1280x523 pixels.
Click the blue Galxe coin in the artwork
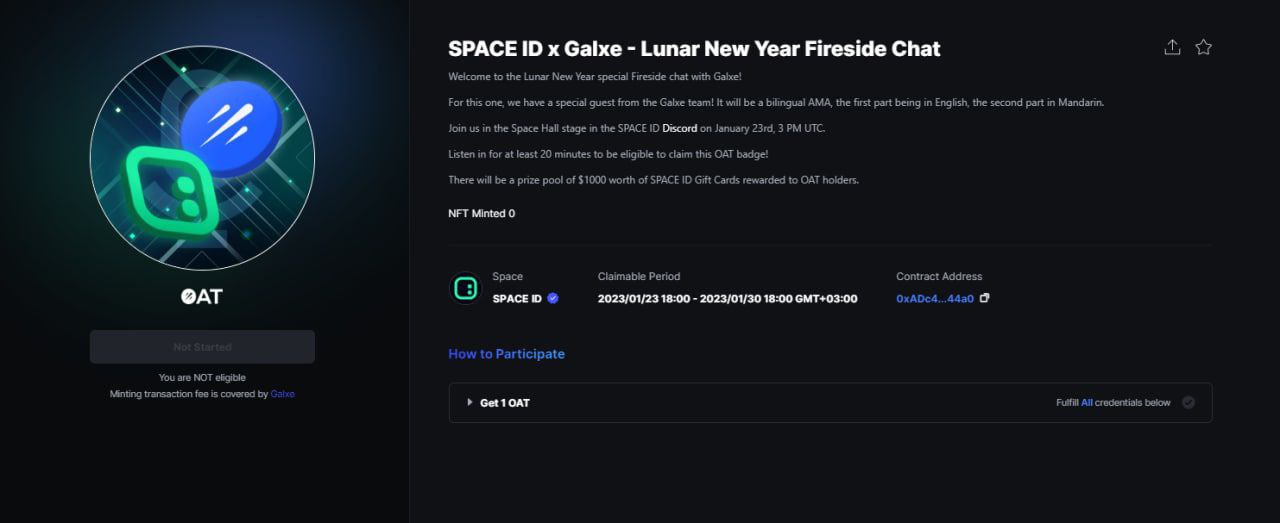point(232,129)
